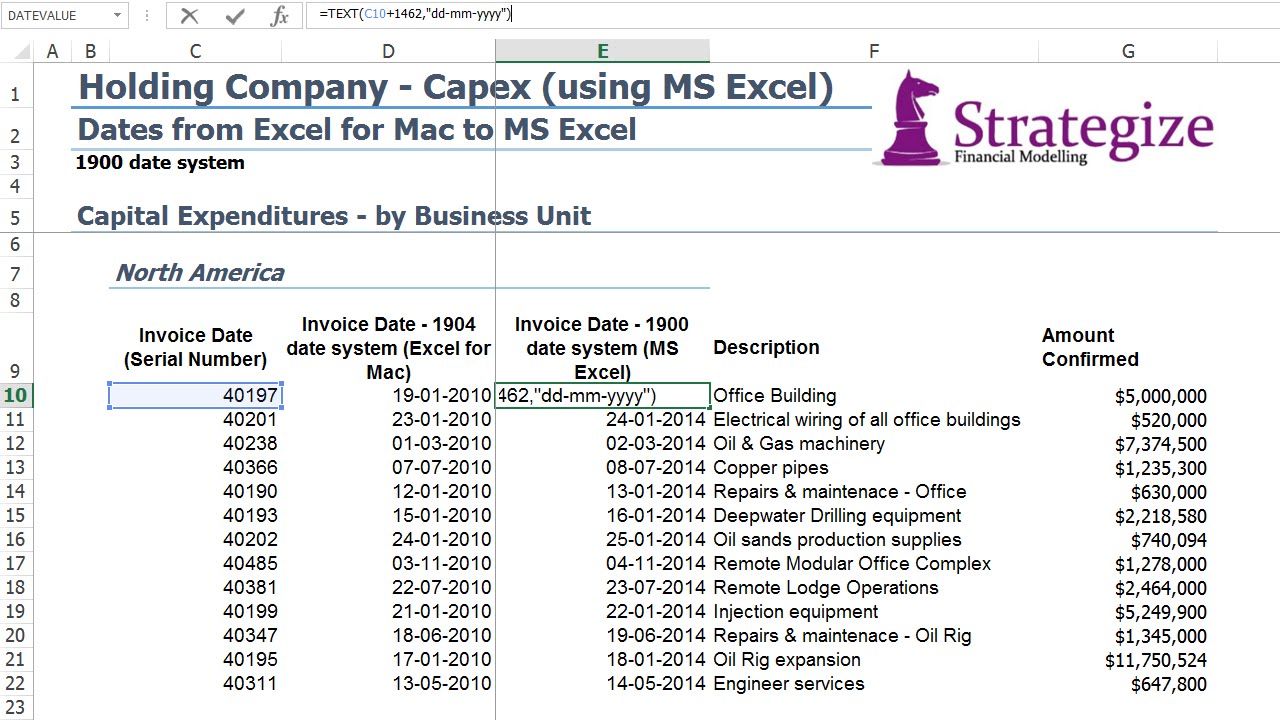Viewport: 1280px width, 720px height.
Task: Click the cell being edited in column E
Action: pos(602,396)
